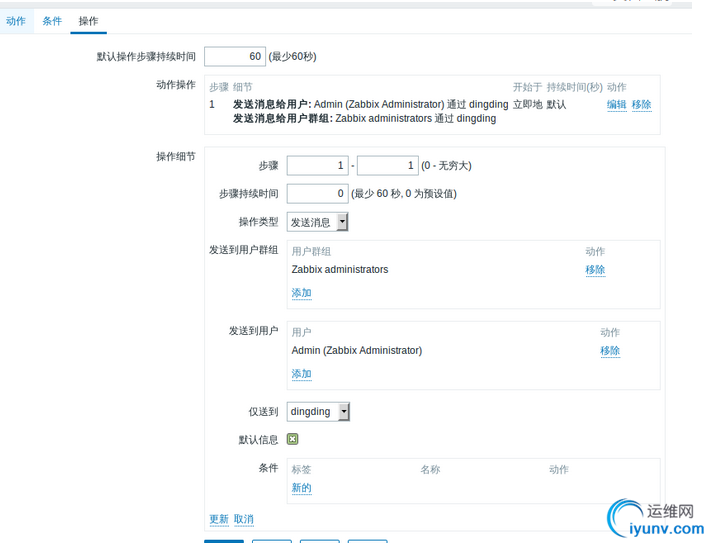Image resolution: width=710 pixels, height=545 pixels.
Task: Click 'Zabbix administrators' in user group list
Action: click(340, 270)
